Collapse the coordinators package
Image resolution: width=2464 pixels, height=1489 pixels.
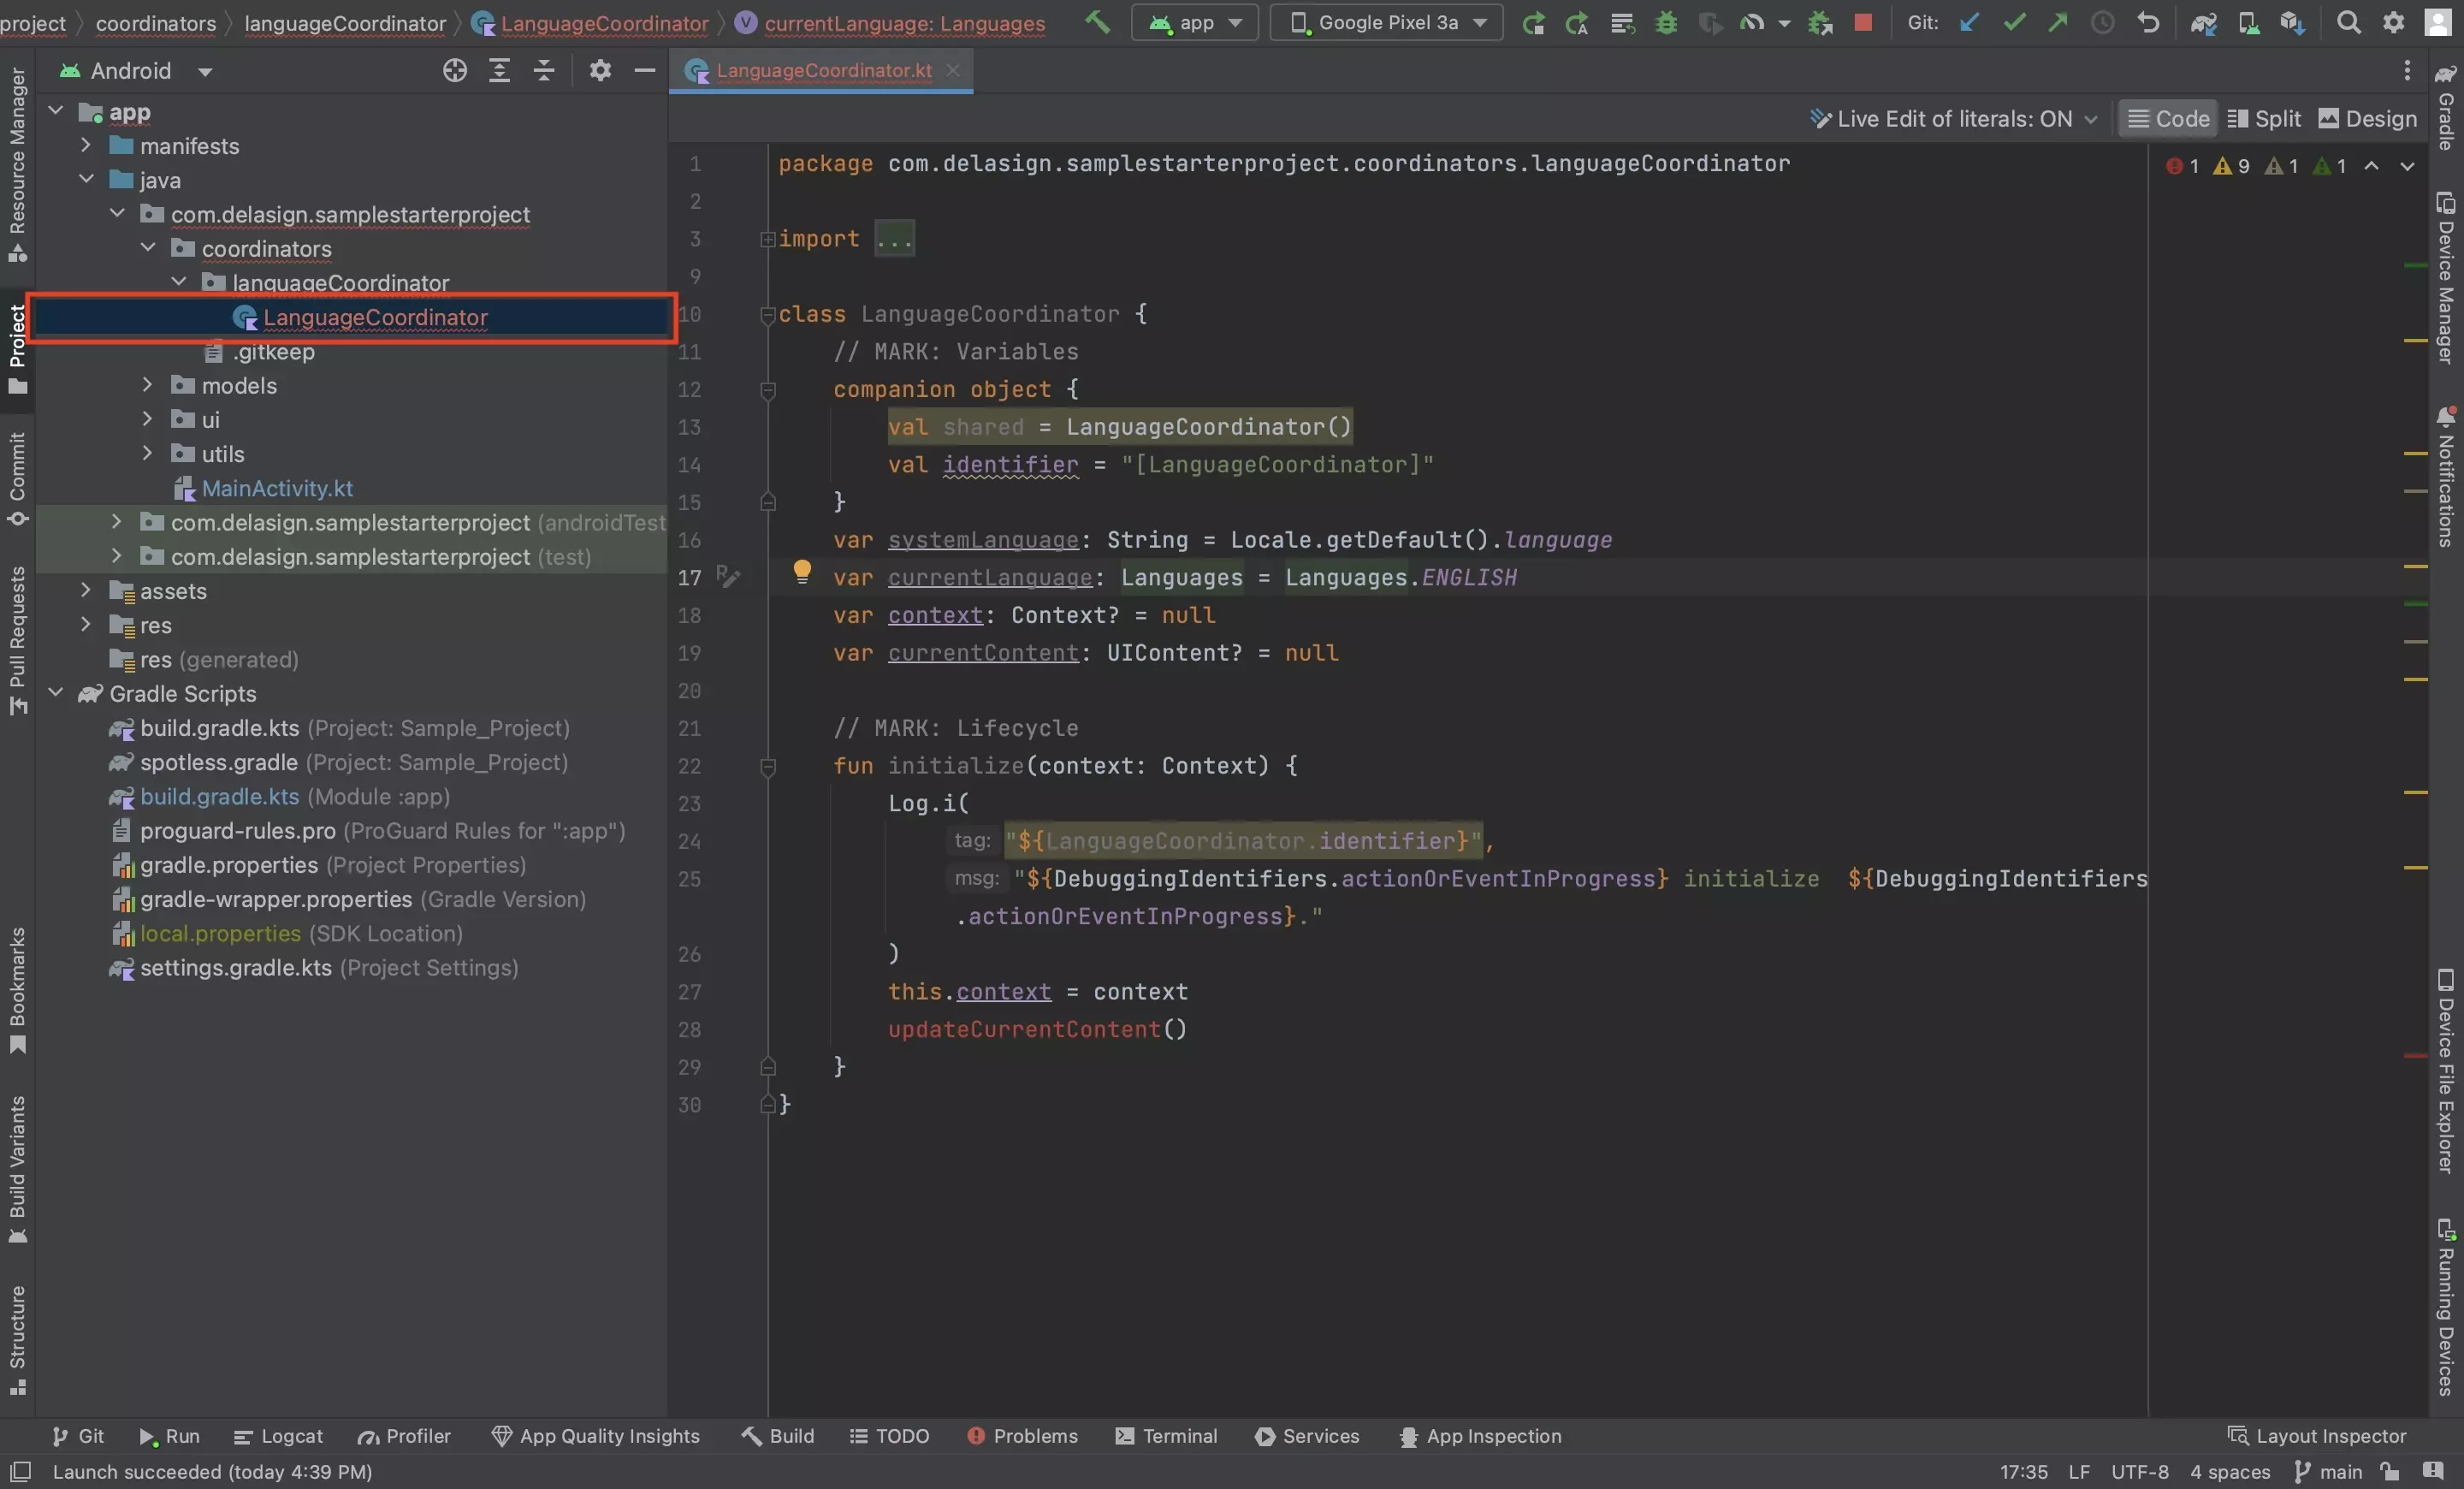click(x=148, y=248)
